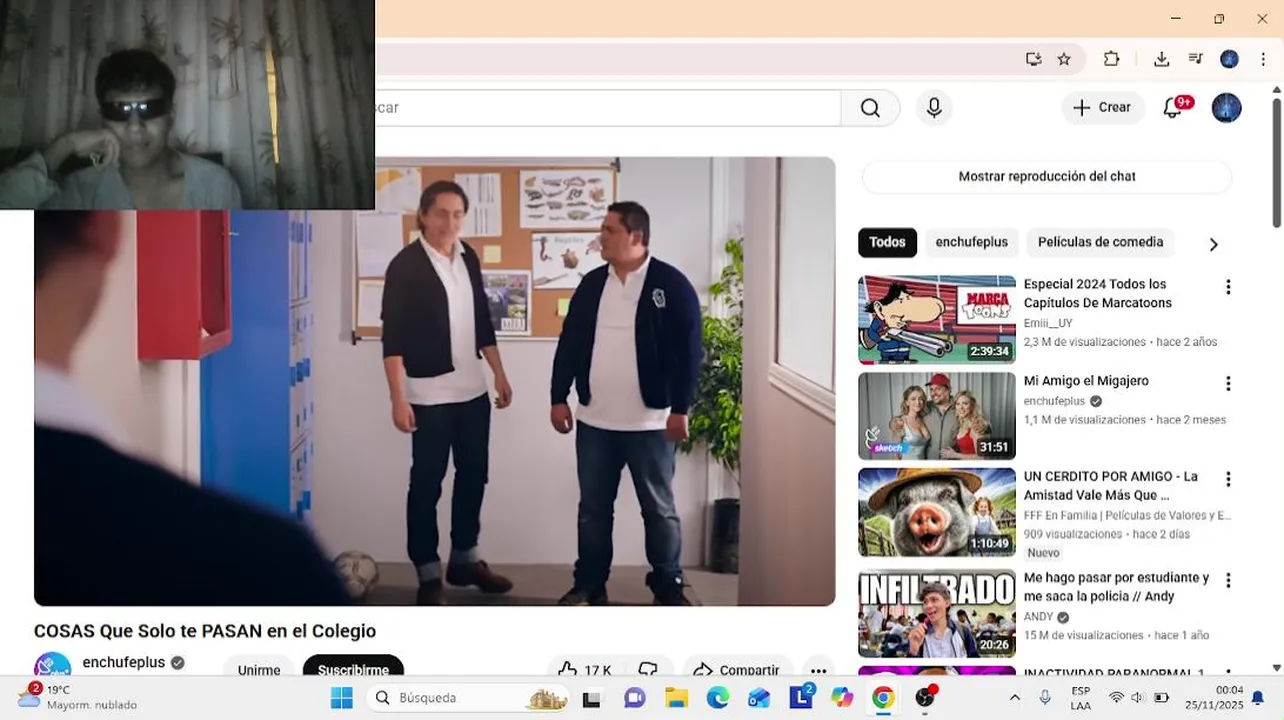Click Mostrar reproducción del chat
This screenshot has width=1284, height=720.
pos(1047,176)
